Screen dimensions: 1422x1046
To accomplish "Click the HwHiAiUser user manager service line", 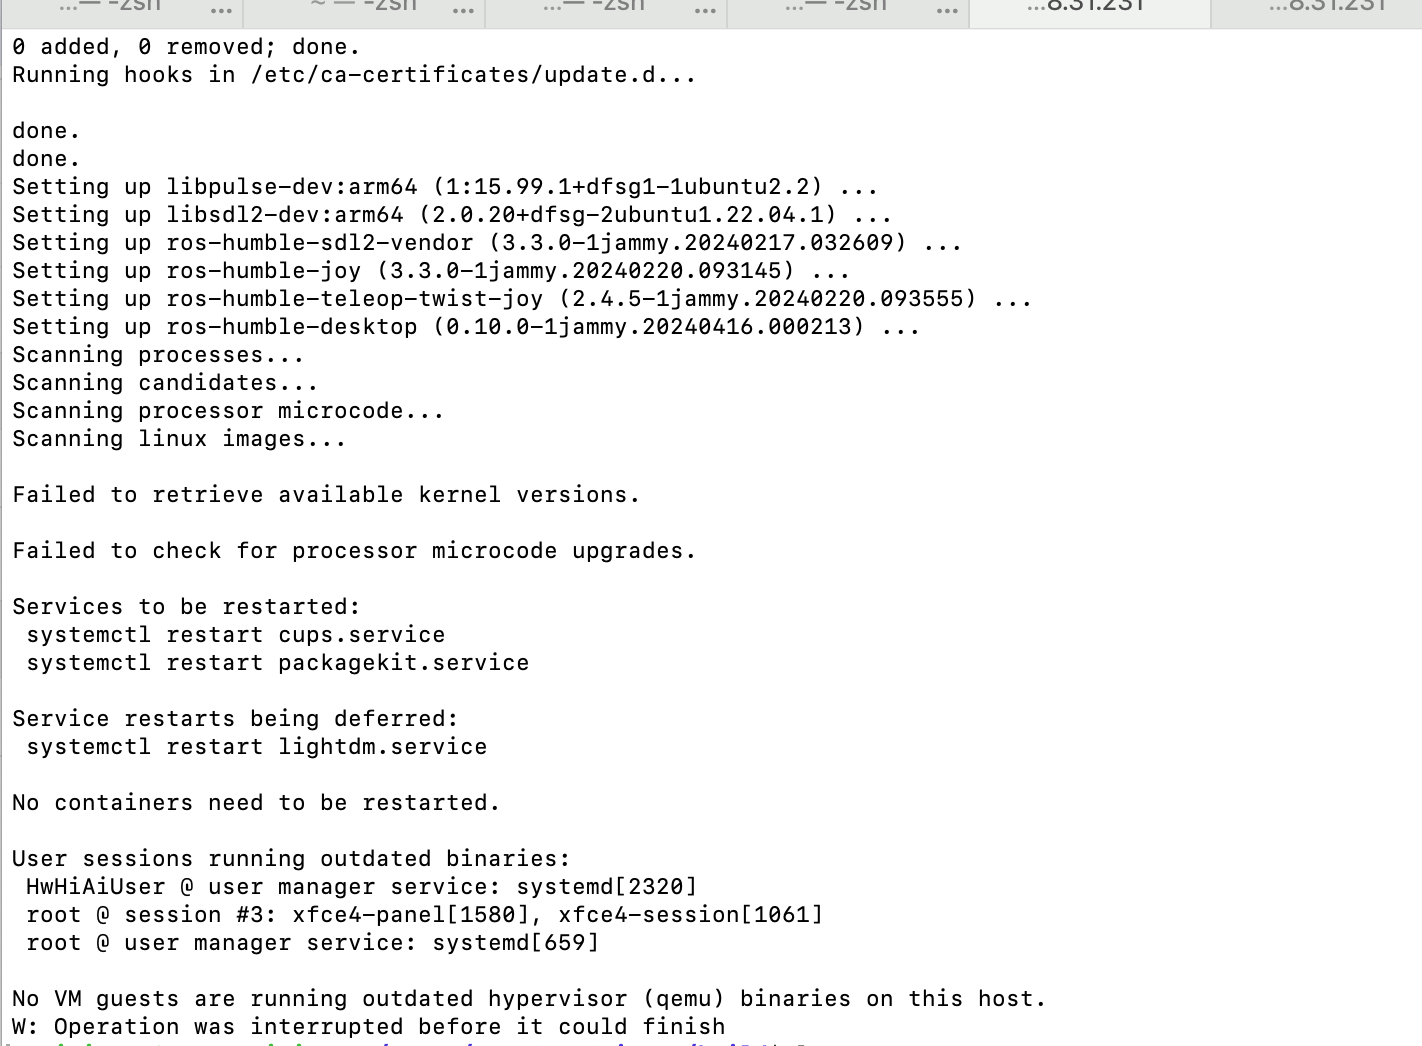I will coord(362,887).
